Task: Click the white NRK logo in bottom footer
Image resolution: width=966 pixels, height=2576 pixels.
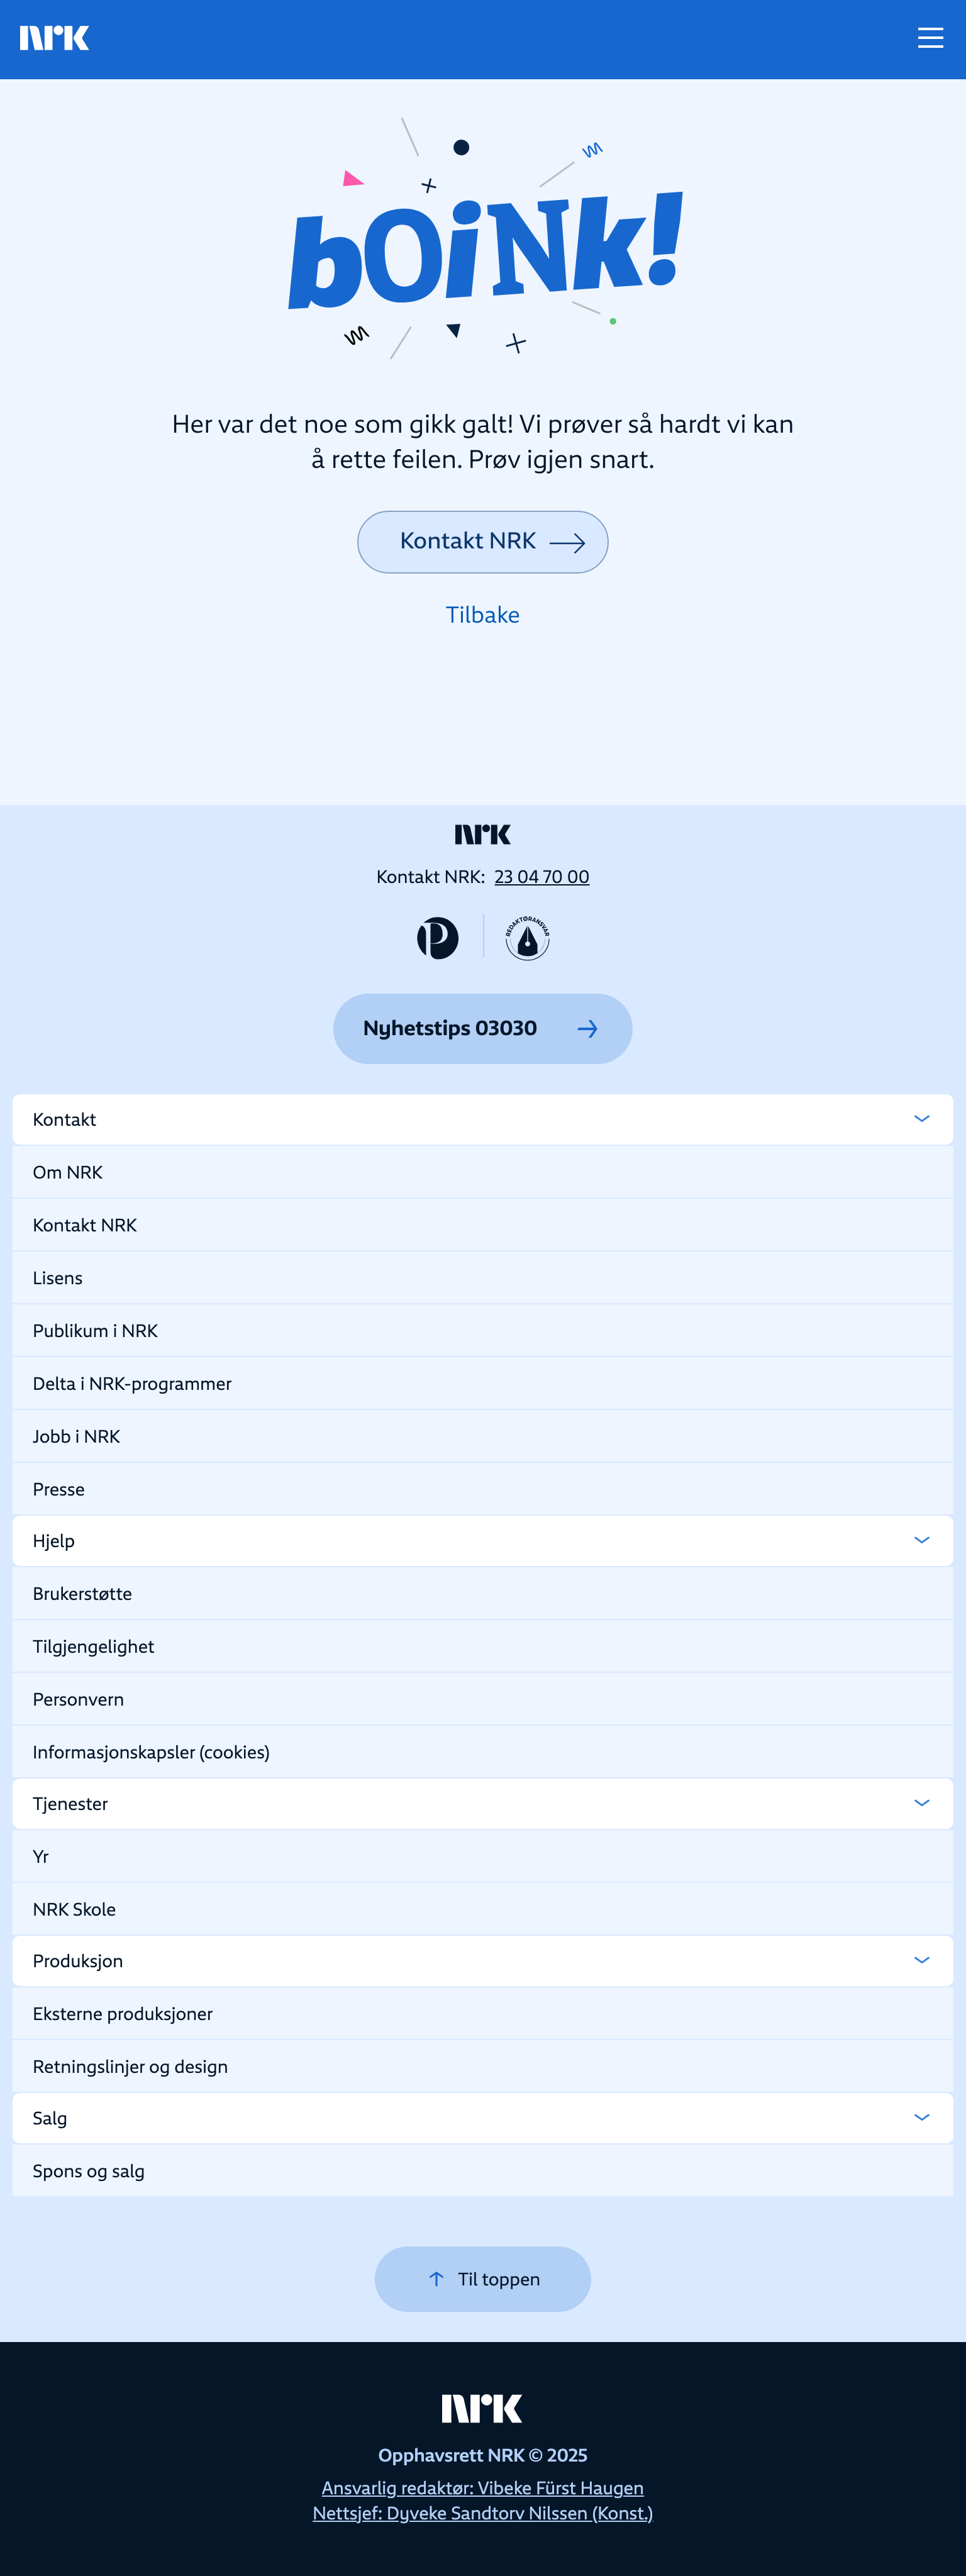Action: (x=482, y=2408)
